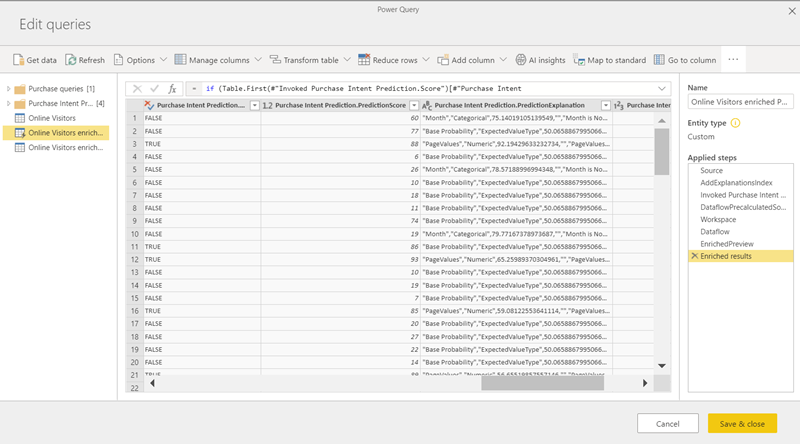800x444 pixels.
Task: Expand the formula bar chevron
Action: click(x=662, y=88)
